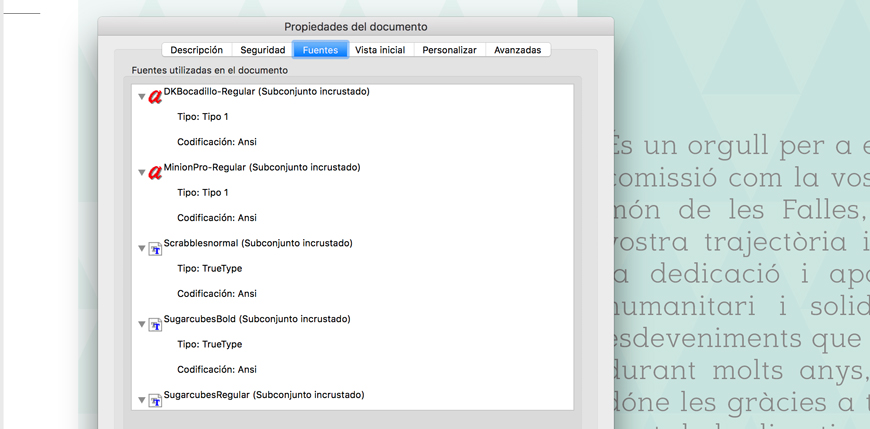Switch to the Descripción tab

[196, 50]
